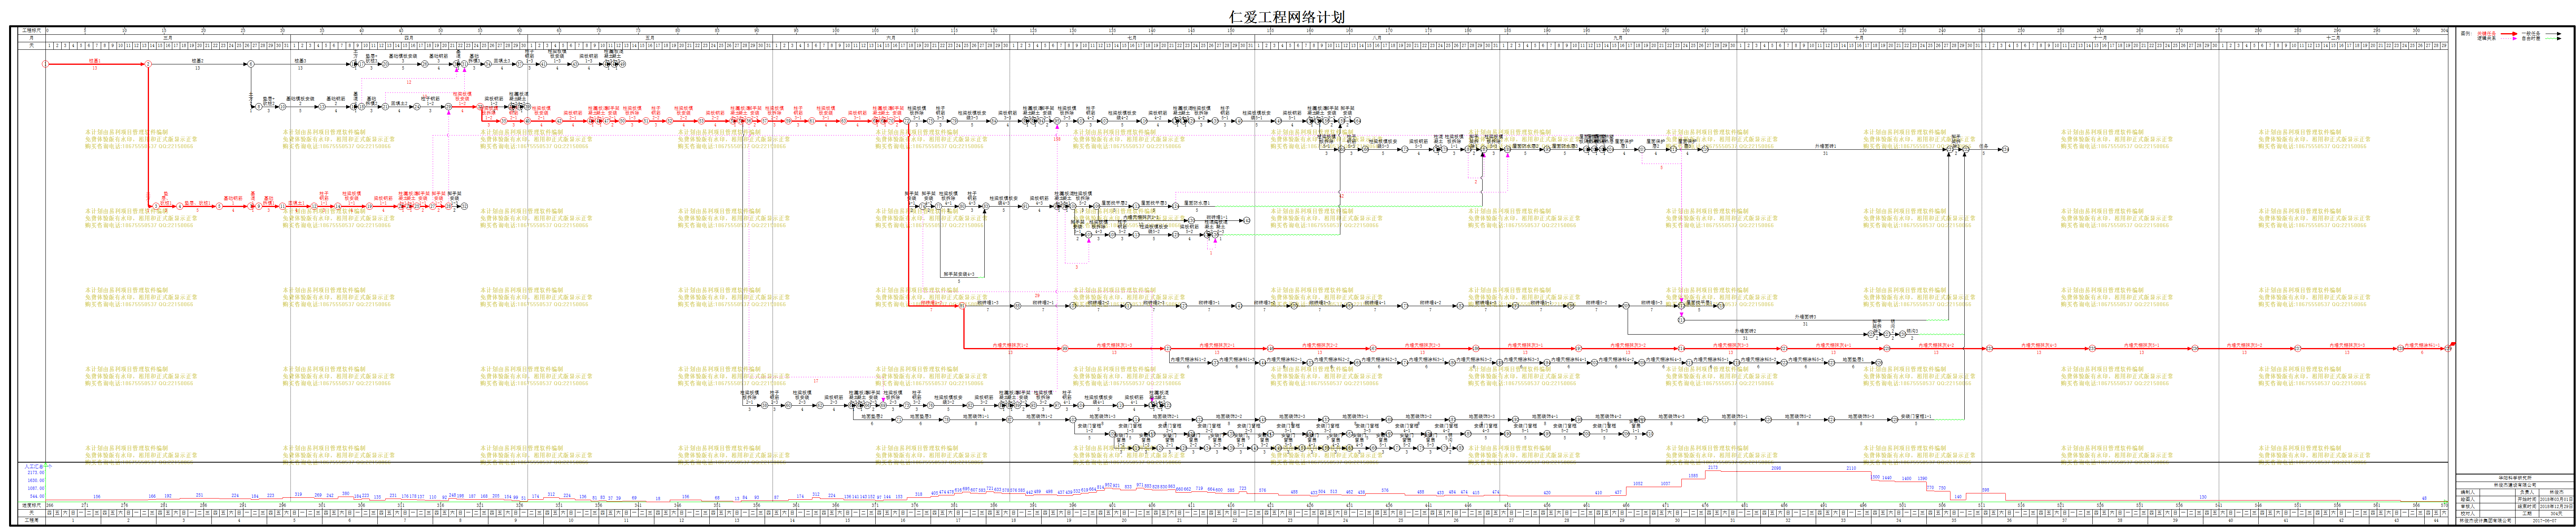Click the red node 1 circle
The image size is (2576, 527).
[x=45, y=64]
